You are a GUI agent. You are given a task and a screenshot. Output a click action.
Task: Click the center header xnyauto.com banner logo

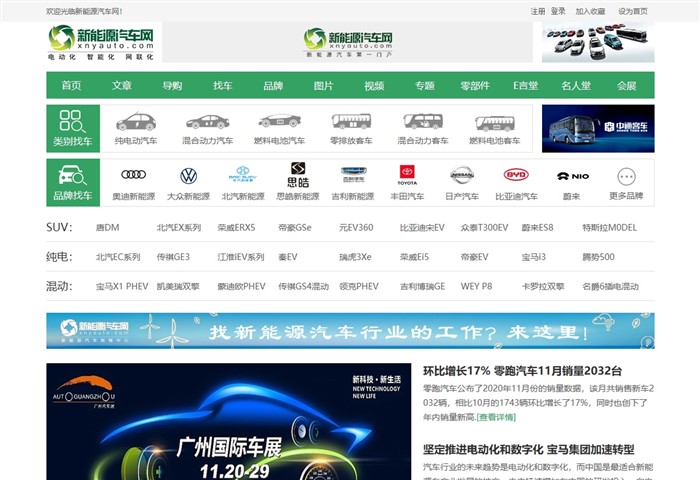coord(348,42)
